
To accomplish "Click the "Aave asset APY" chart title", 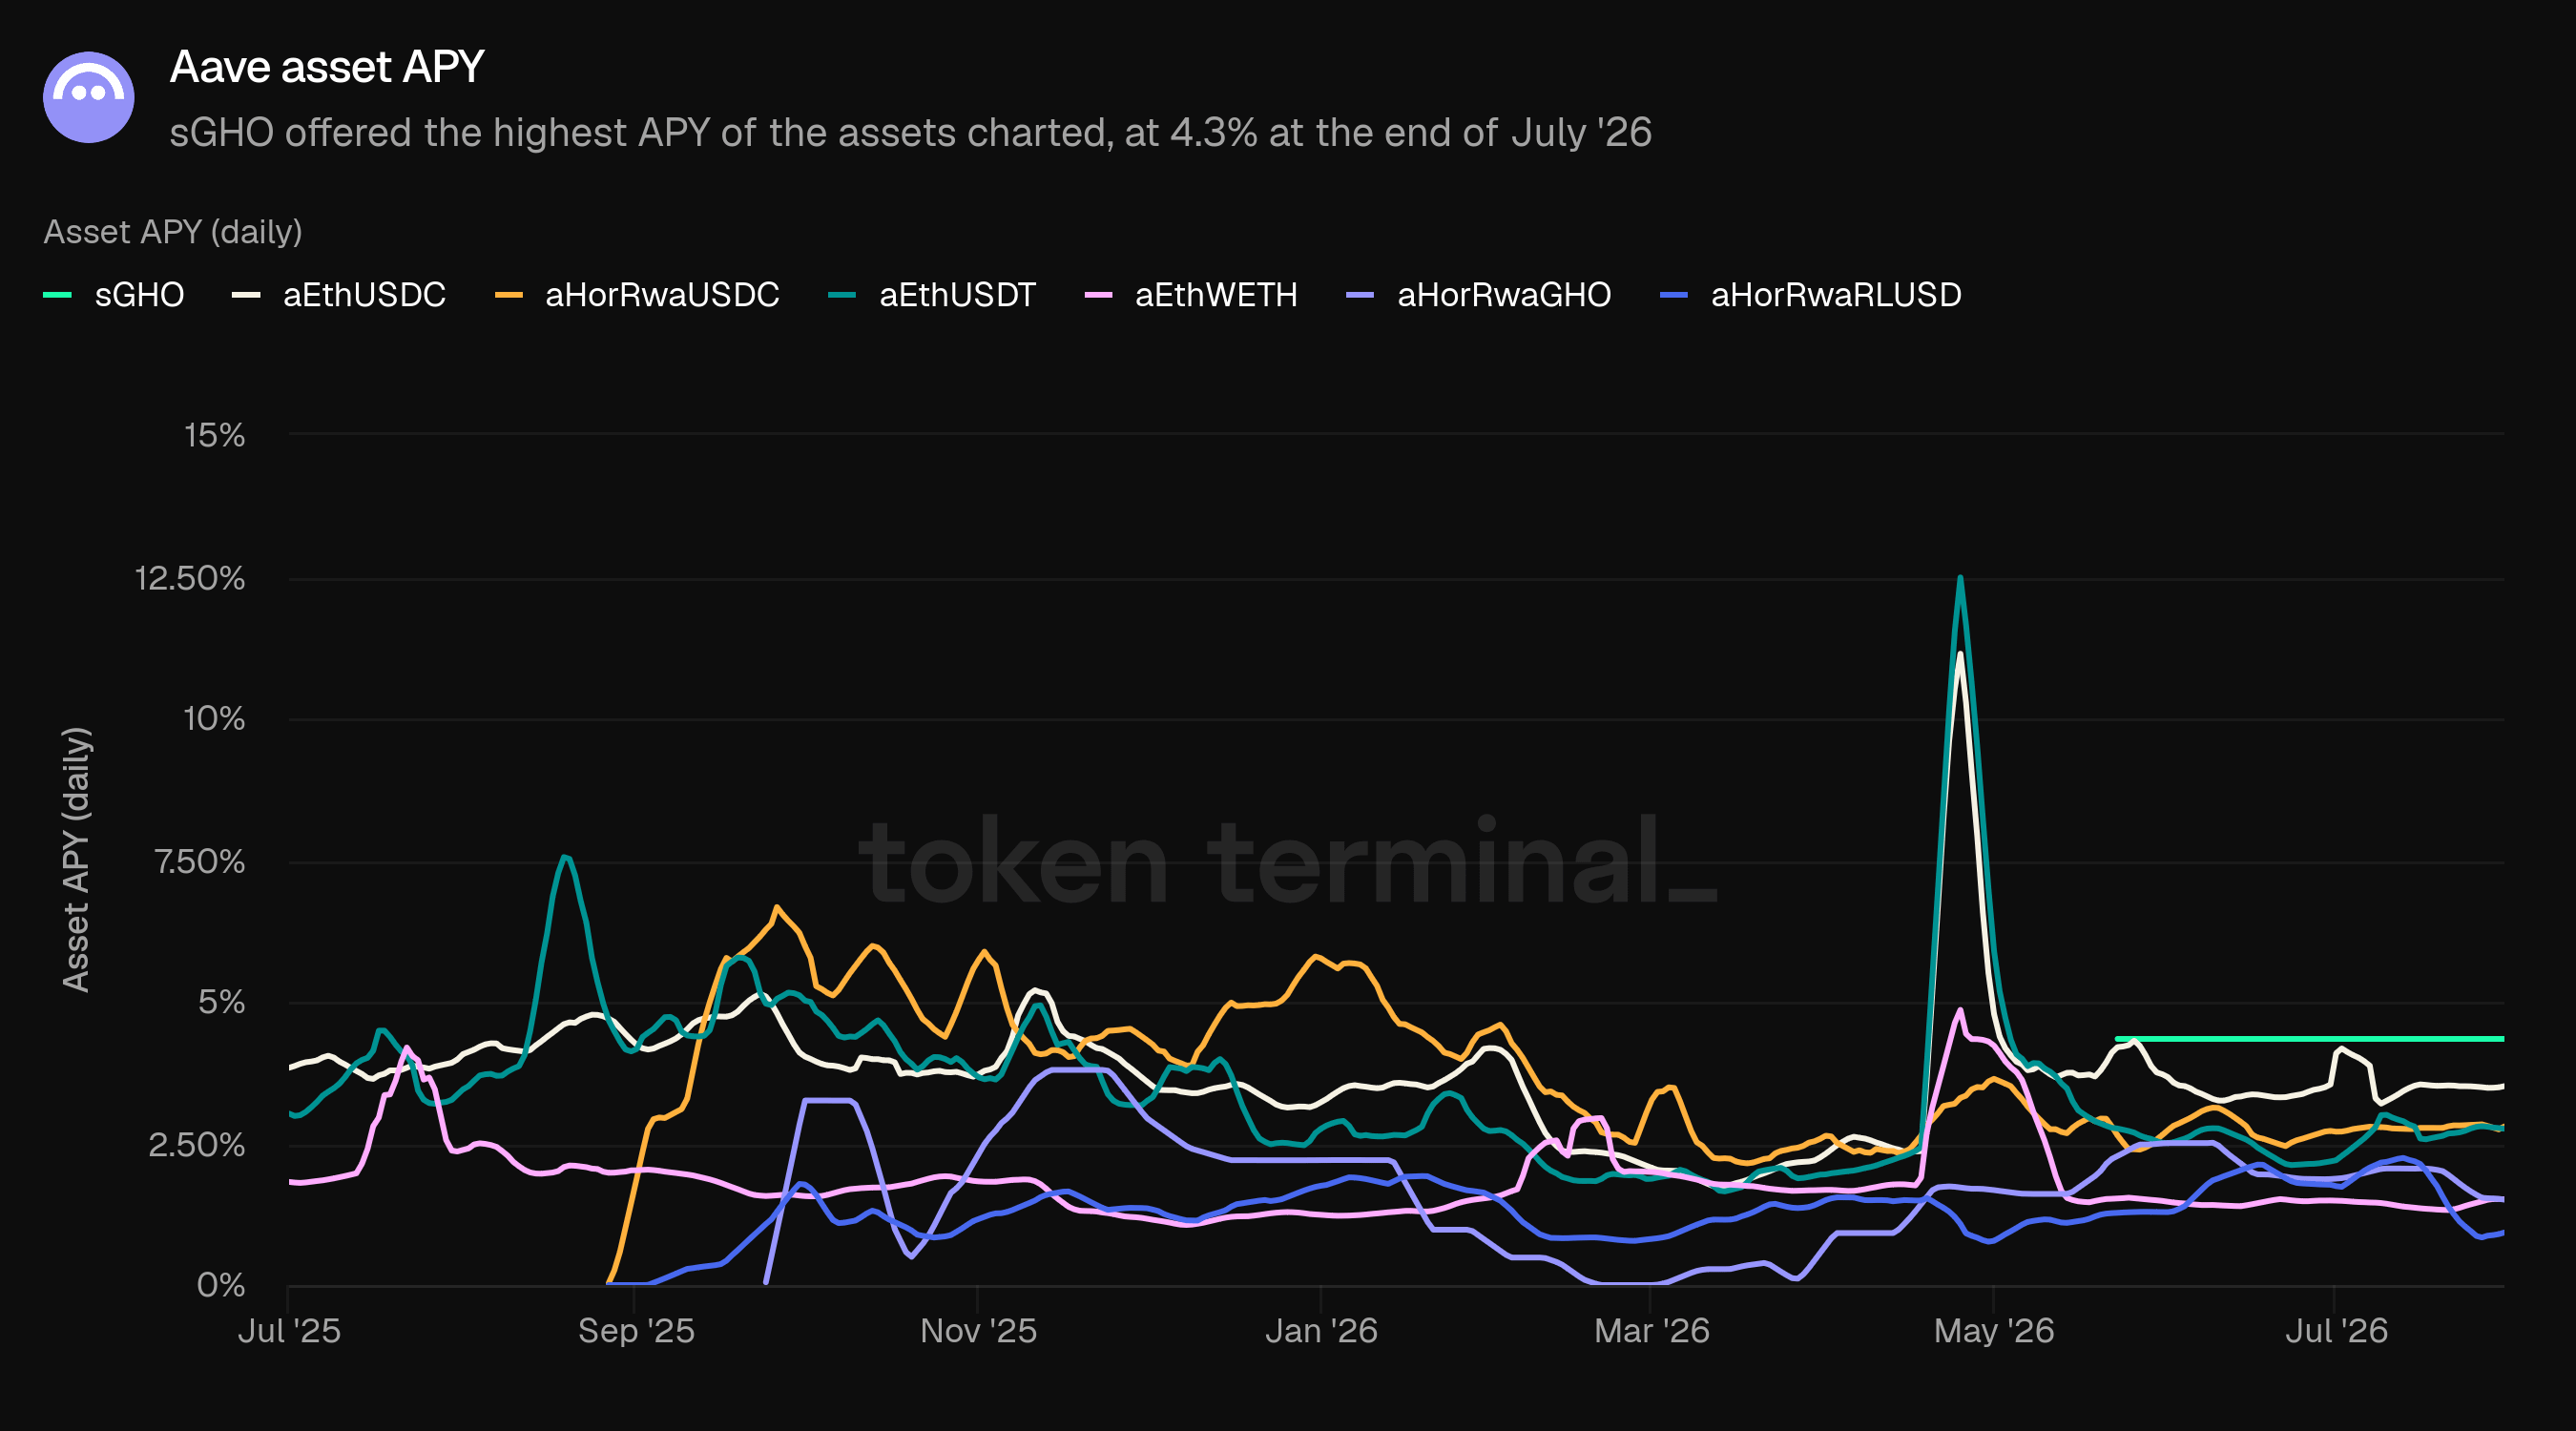I will [327, 67].
